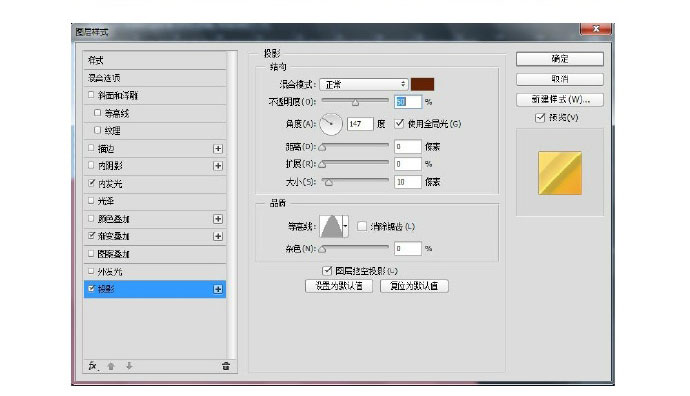
Task: Click 设置为默认值 button
Action: (339, 286)
